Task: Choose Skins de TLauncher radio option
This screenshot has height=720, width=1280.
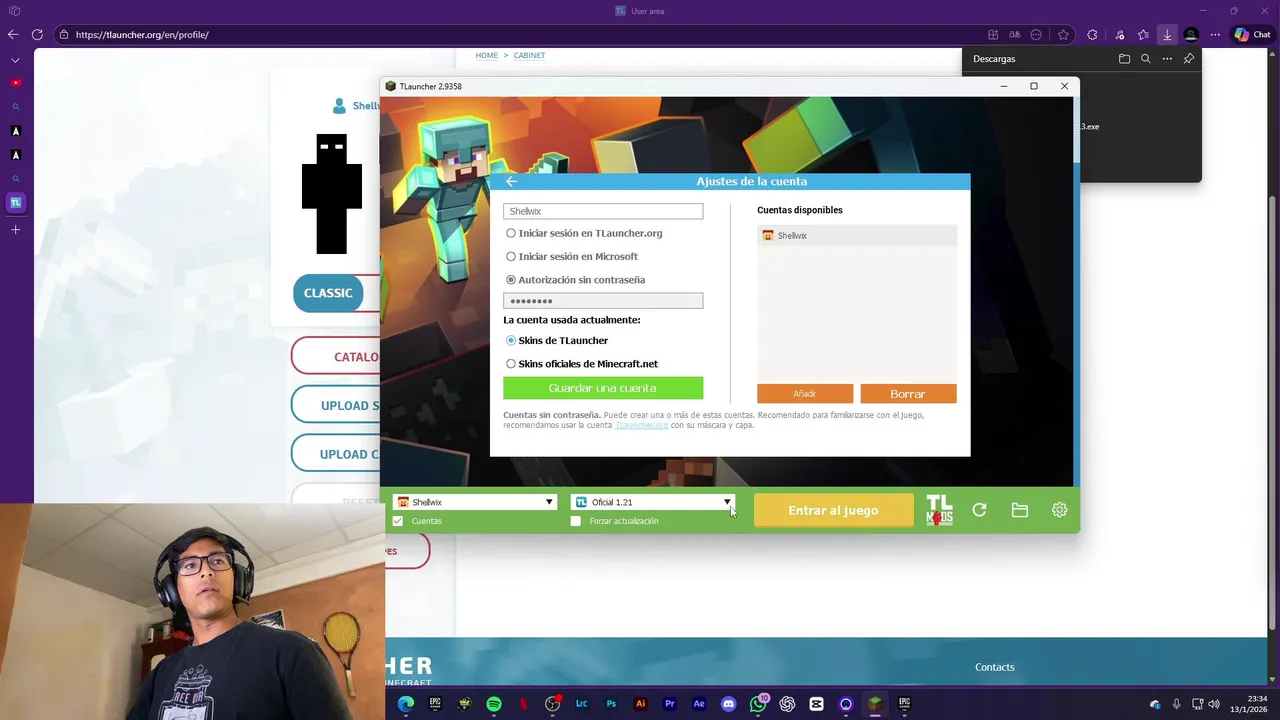Action: [511, 341]
